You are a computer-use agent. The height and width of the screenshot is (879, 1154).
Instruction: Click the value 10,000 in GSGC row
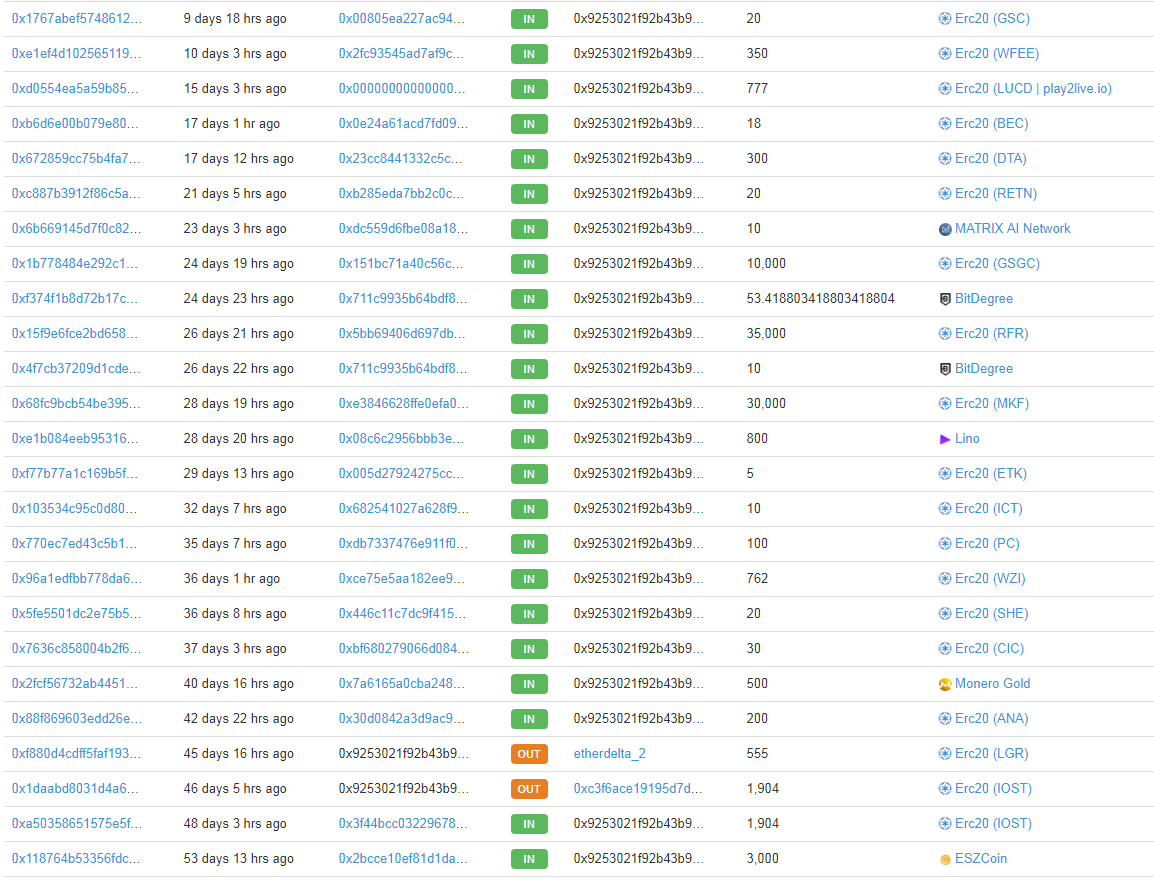click(766, 264)
